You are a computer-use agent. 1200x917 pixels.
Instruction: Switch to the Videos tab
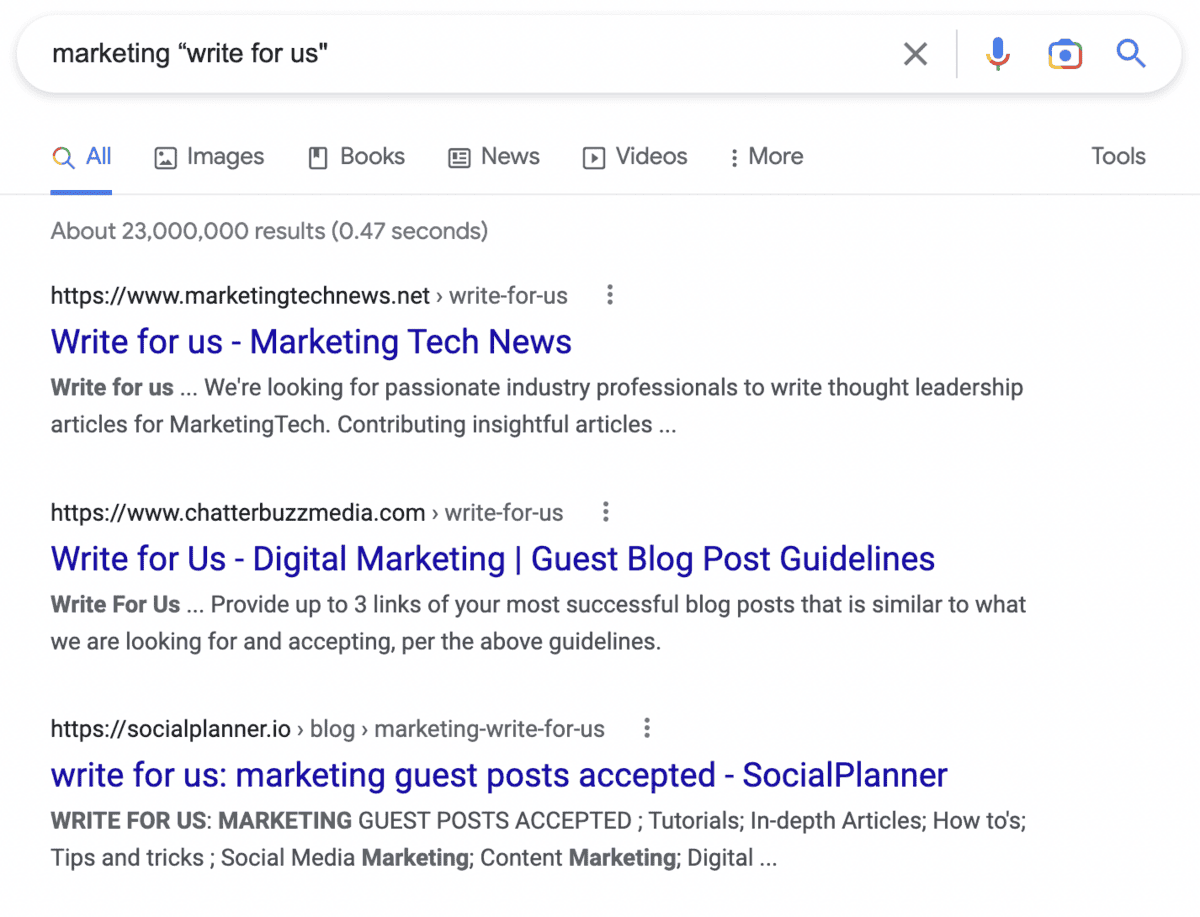click(x=635, y=157)
